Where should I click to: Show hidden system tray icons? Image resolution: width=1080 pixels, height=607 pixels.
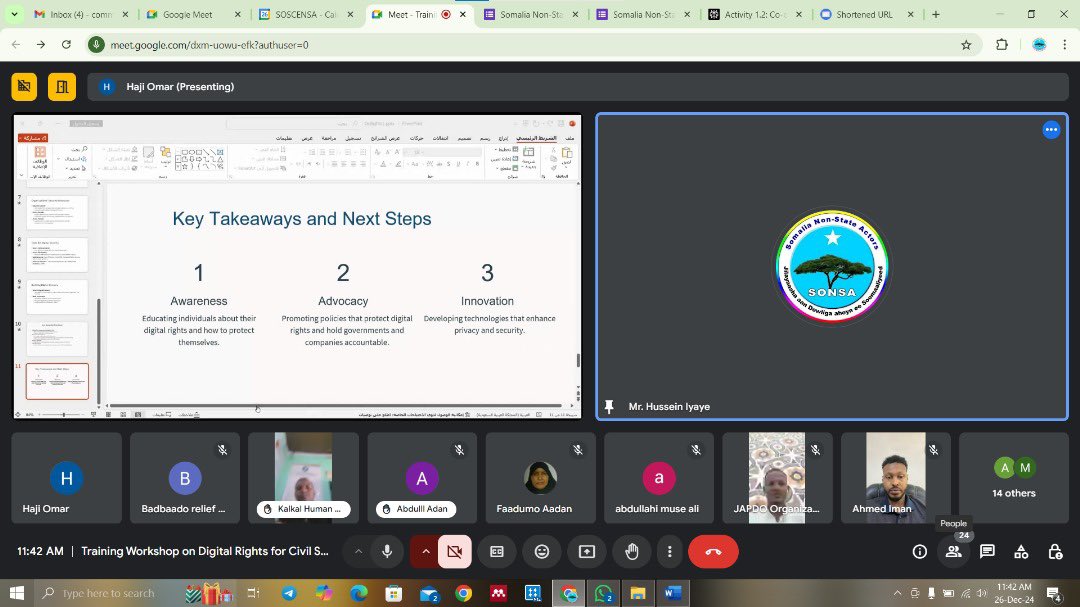pyautogui.click(x=897, y=593)
